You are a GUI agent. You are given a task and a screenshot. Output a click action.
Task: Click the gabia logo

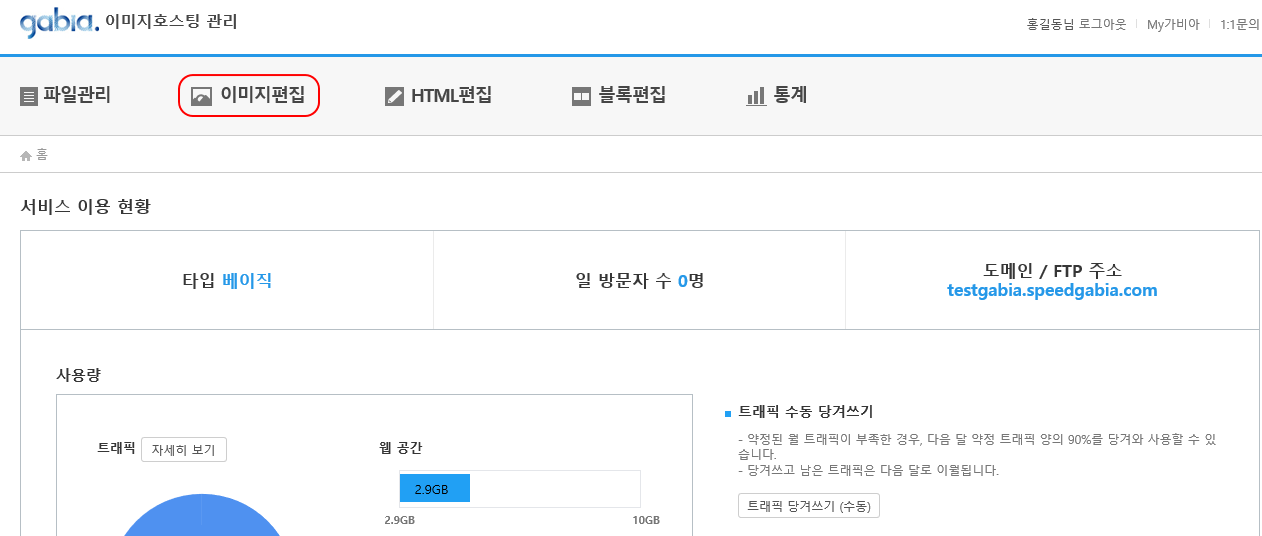(x=60, y=21)
